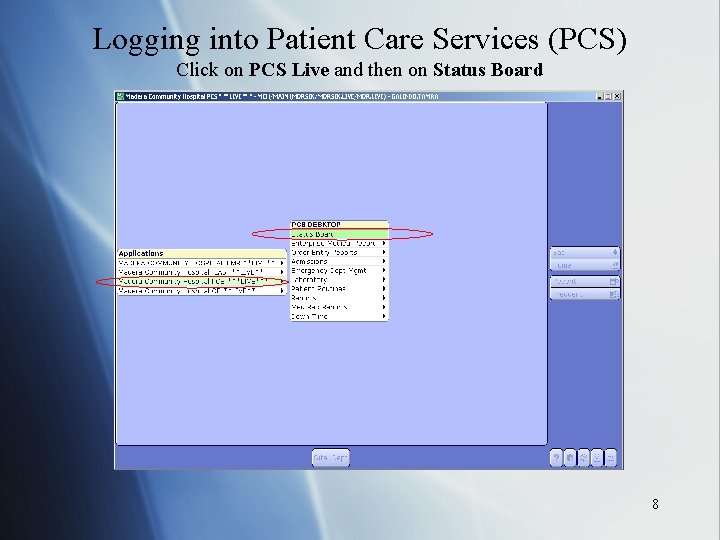Maximize the Madera Community Hospital PCS window

(608, 96)
